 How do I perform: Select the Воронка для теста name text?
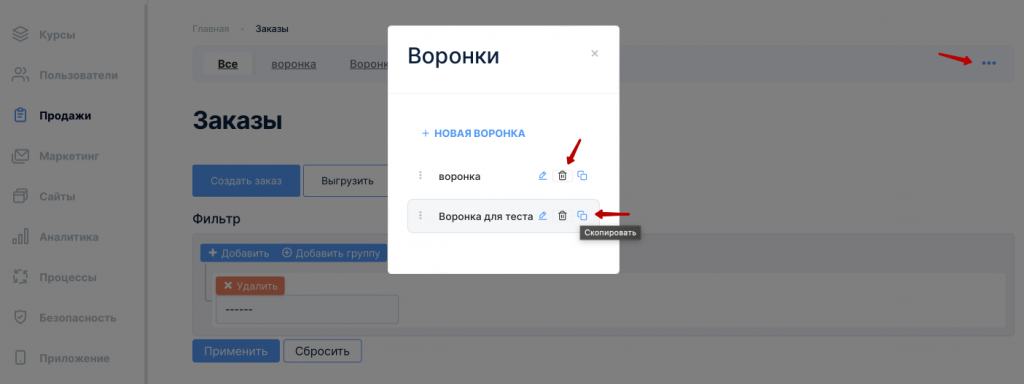tap(486, 216)
